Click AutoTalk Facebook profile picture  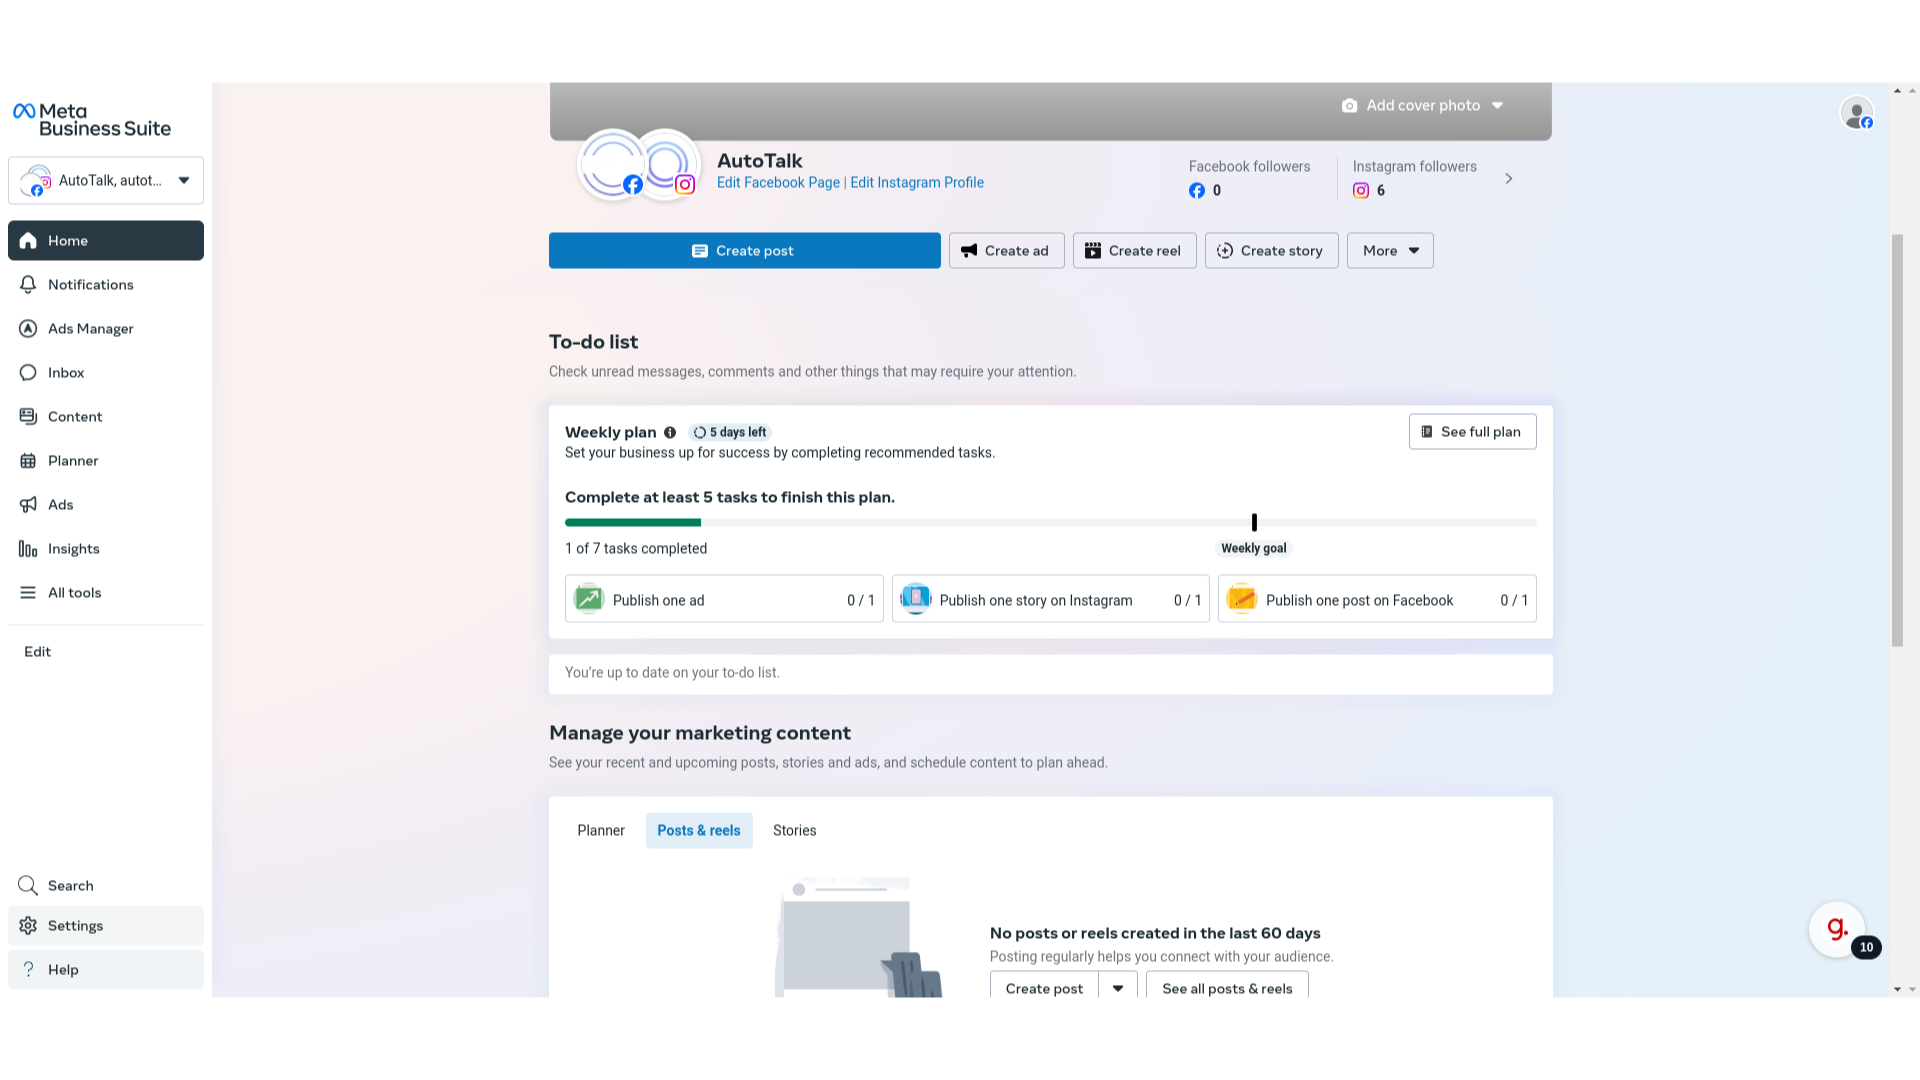pos(612,164)
